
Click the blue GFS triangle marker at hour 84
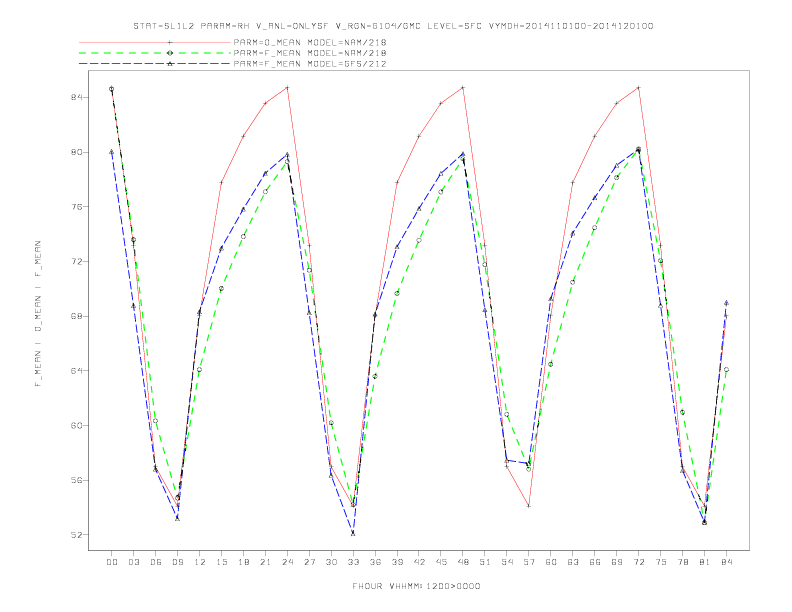[726, 303]
